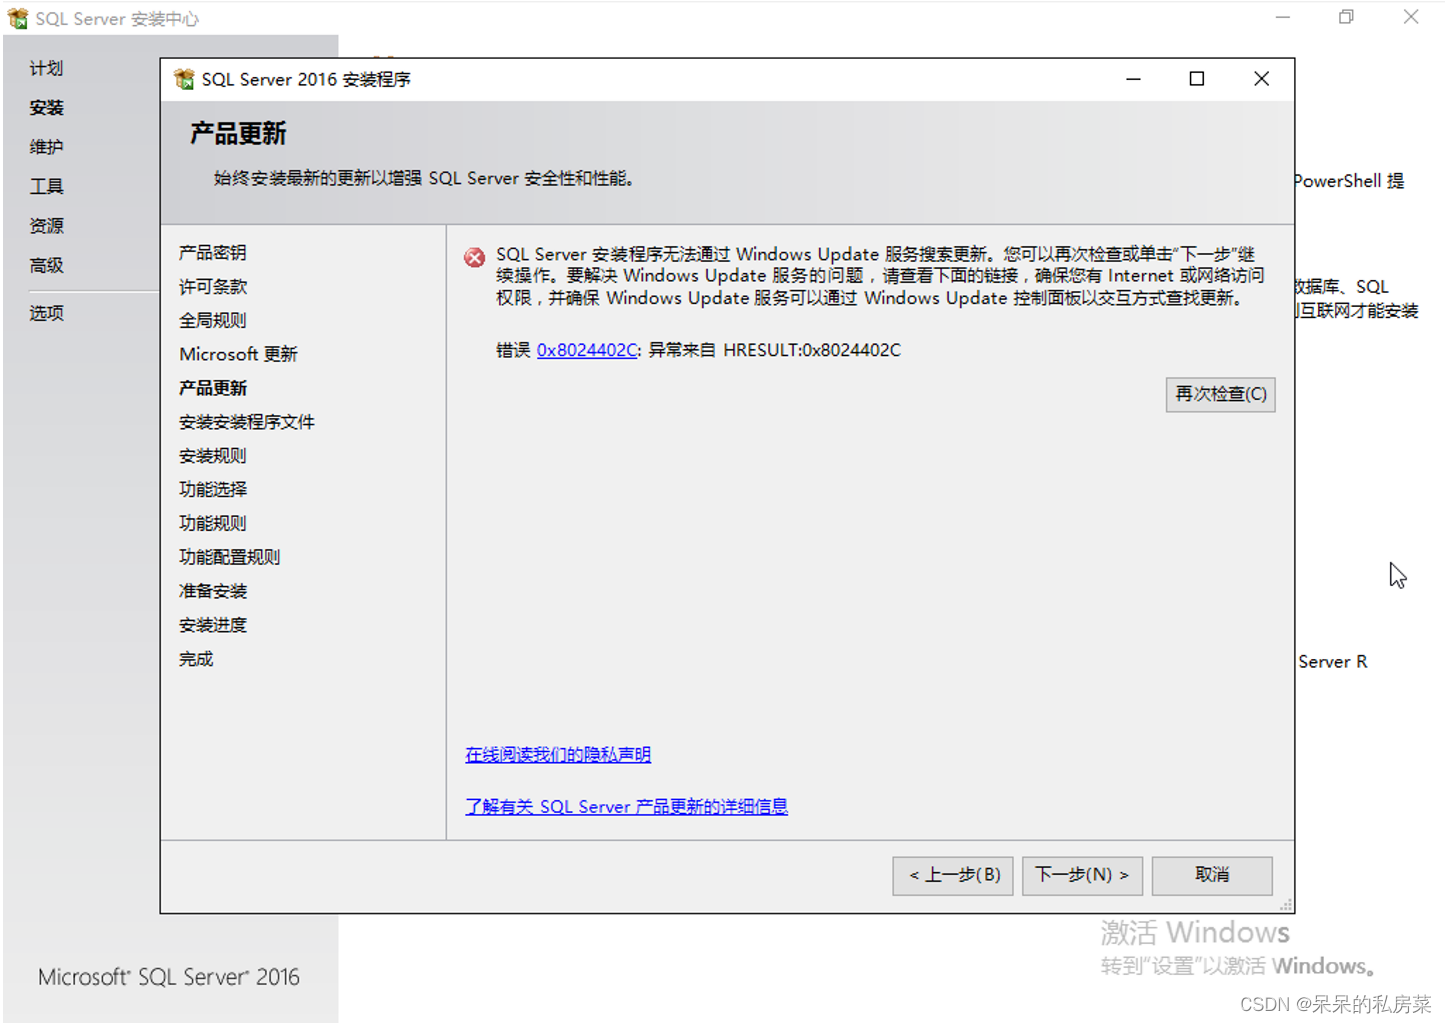
Task: Open error code link 0x8024402C
Action: 587,350
